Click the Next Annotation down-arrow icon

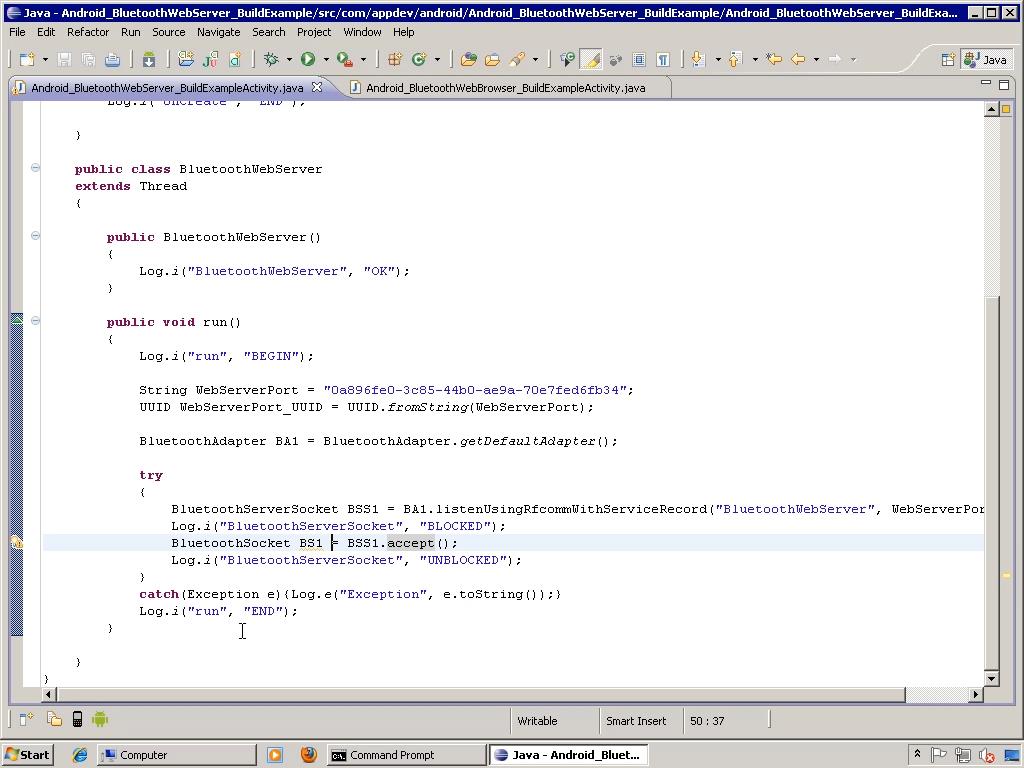click(697, 59)
